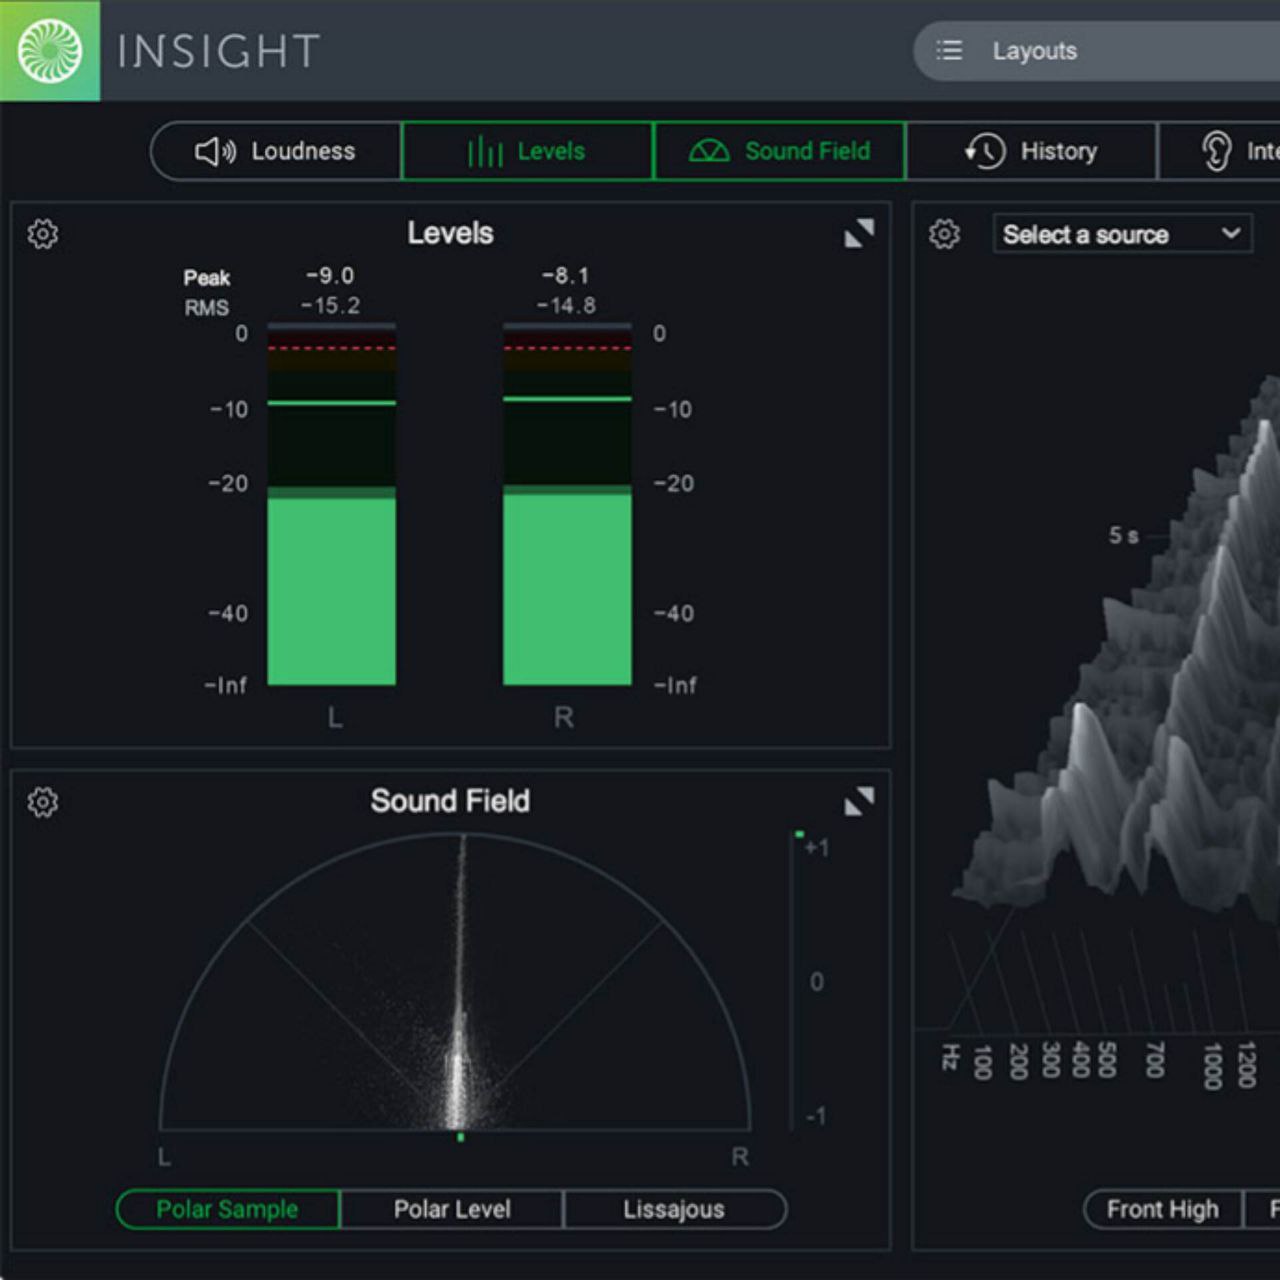Toggle the History module tab
Screen dimensions: 1280x1280
1031,151
